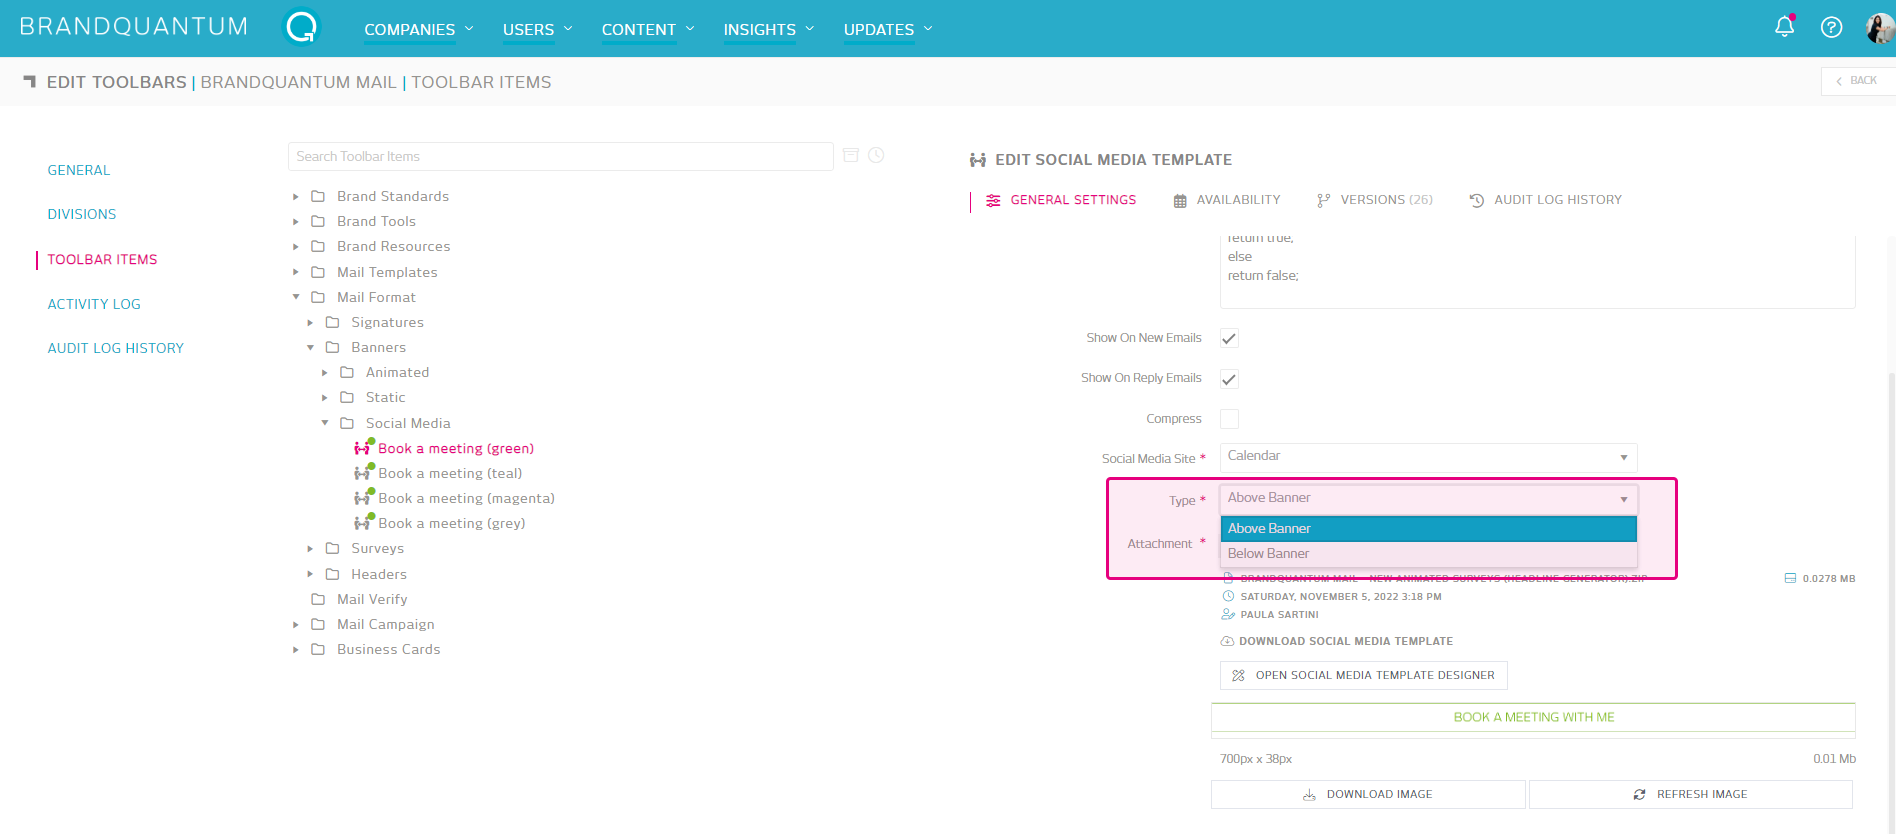Click the Mail Templates folder icon
Screen dimensions: 1896x834
click(318, 272)
